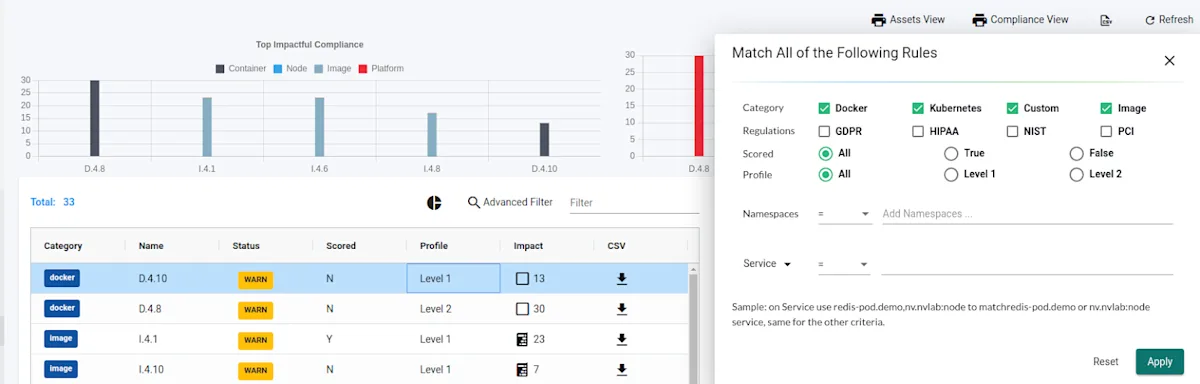Select Scored True radio button

[951, 154]
